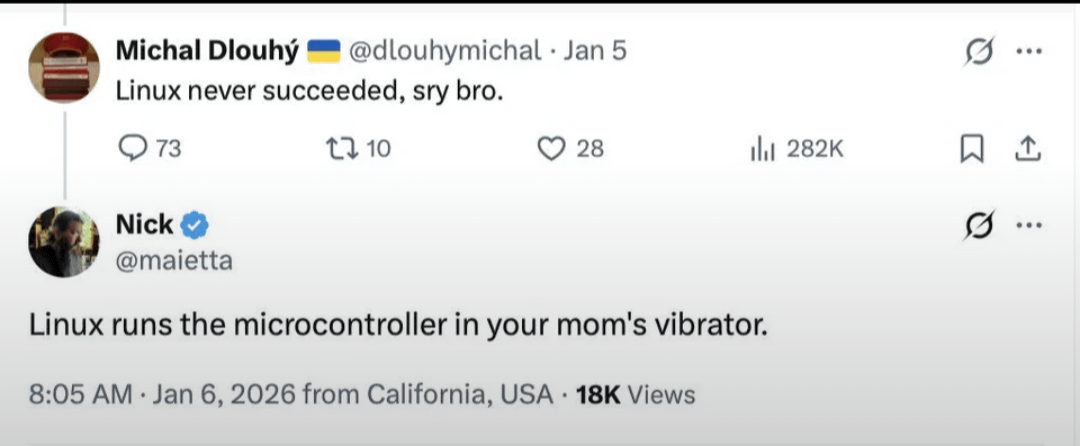Image resolution: width=1080 pixels, height=446 pixels.
Task: Click the 18K Views count
Action: tap(636, 394)
